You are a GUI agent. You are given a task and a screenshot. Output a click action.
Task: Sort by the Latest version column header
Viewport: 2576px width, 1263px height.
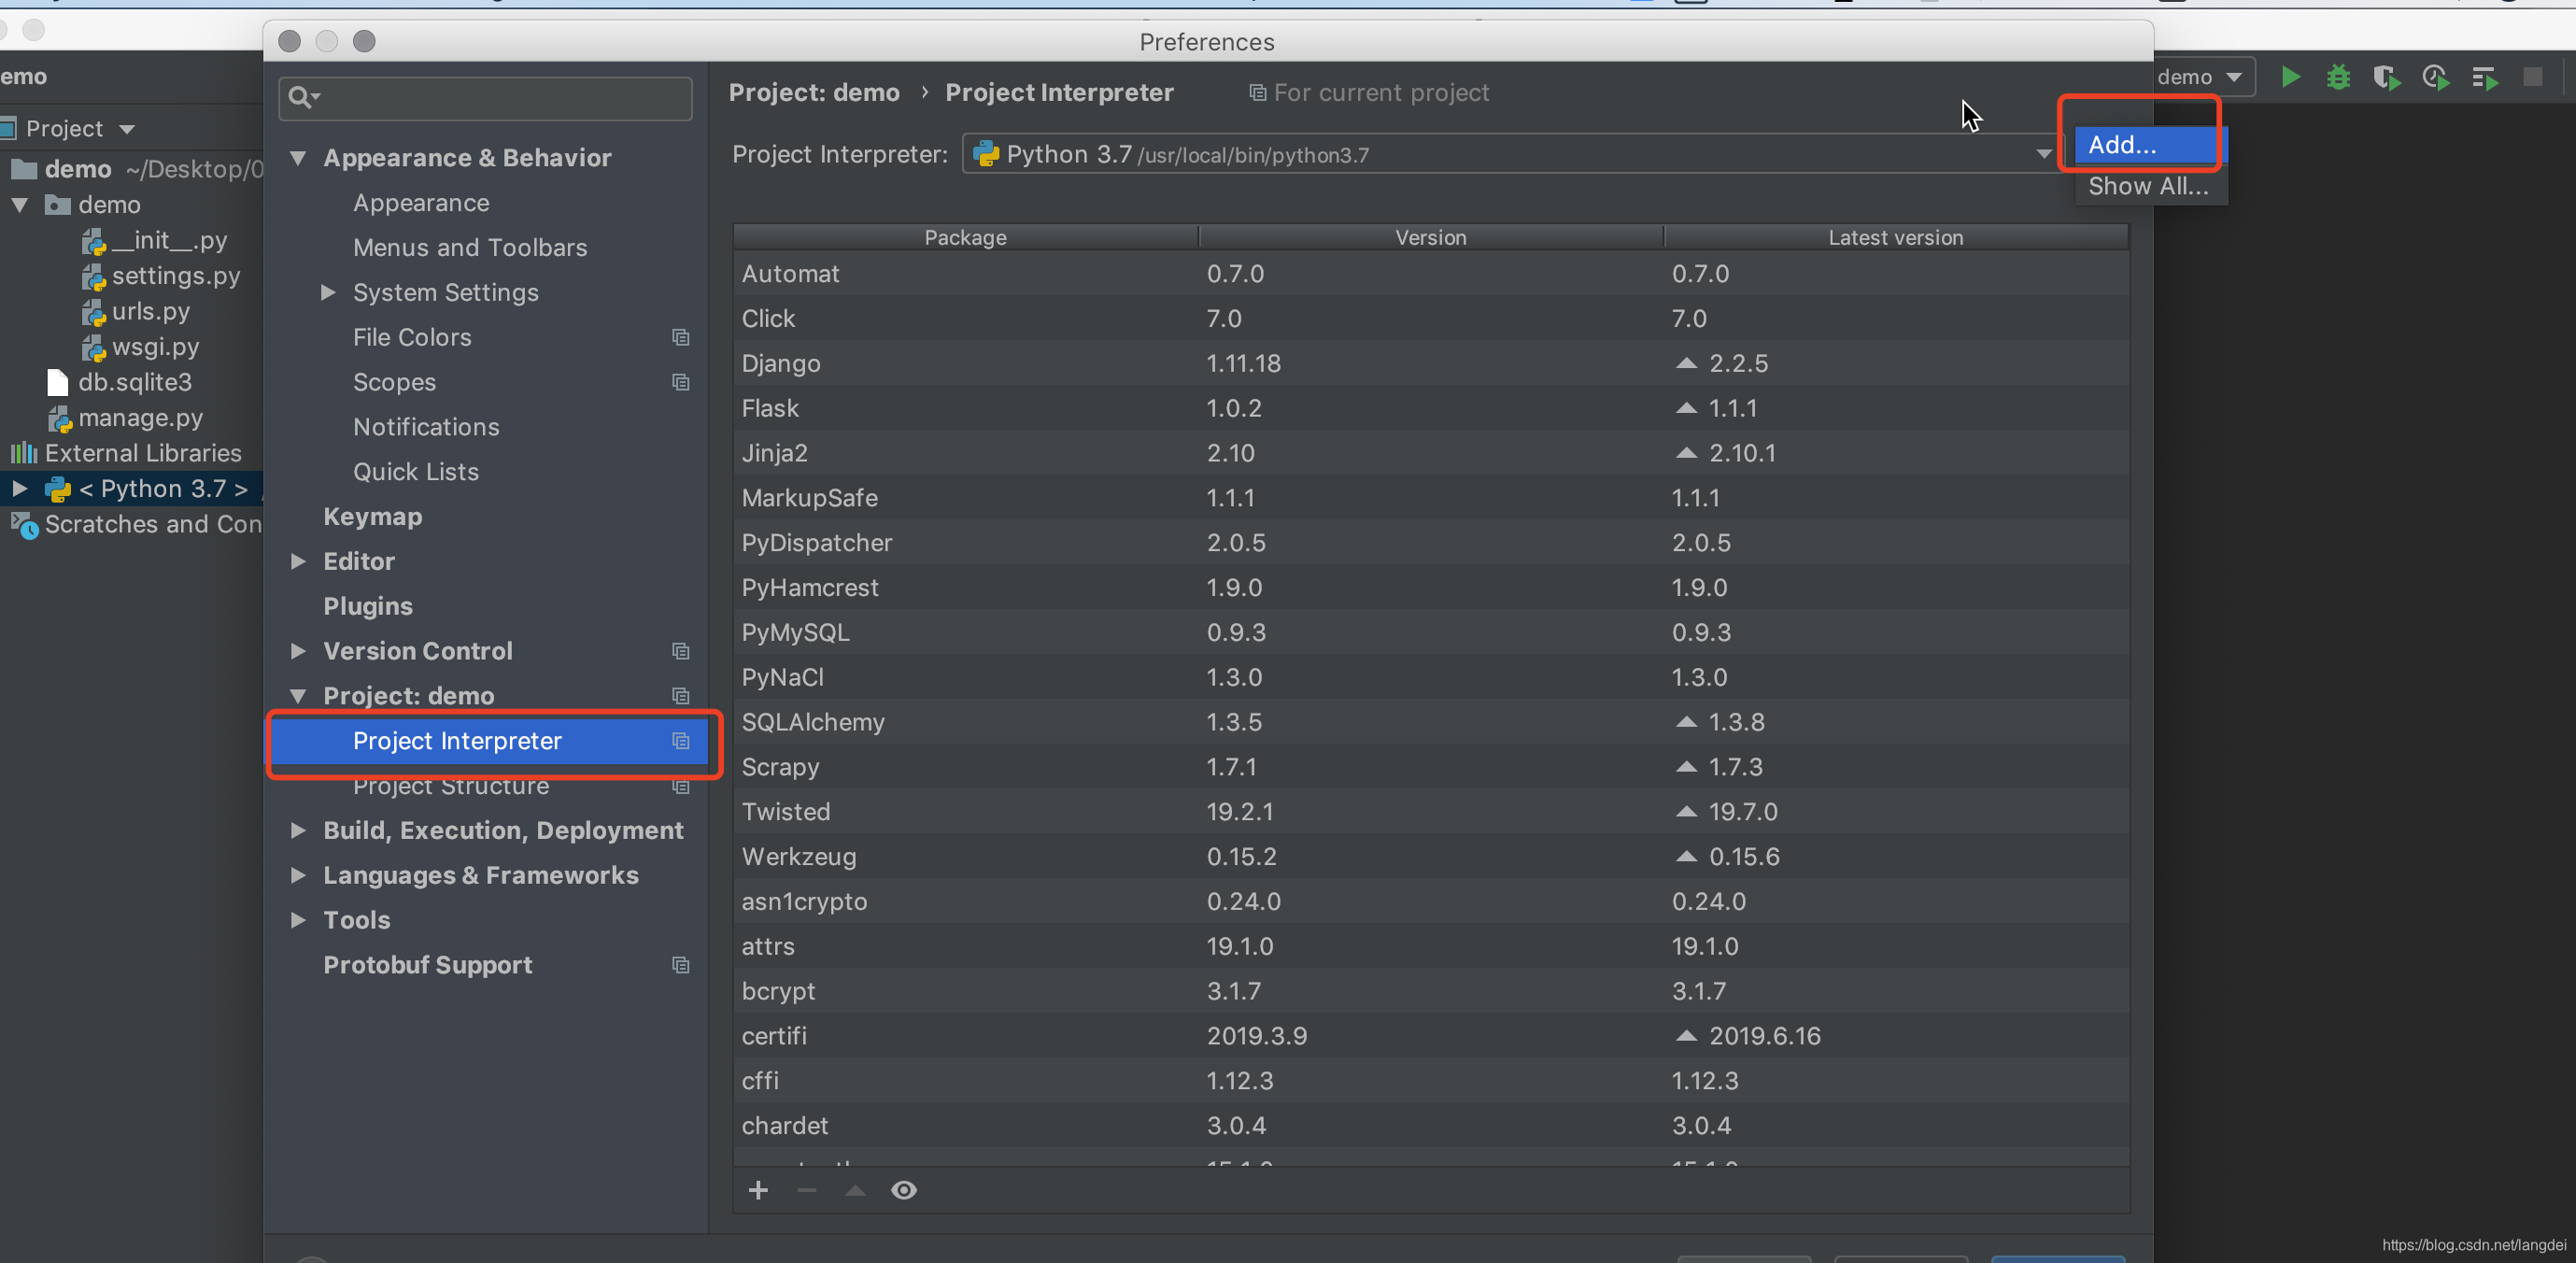[x=1896, y=238]
